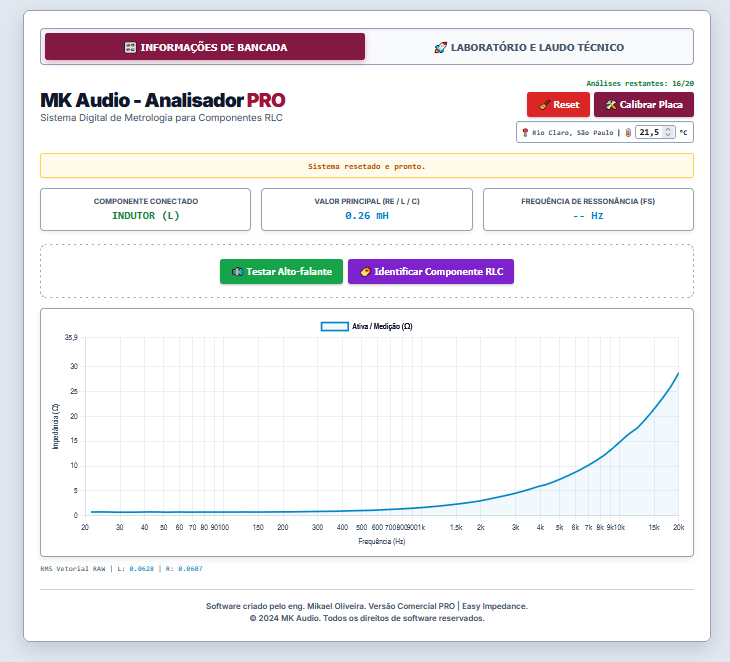This screenshot has height=662, width=730.
Task: Click the Easy Impedance footer text
Action: click(x=494, y=606)
